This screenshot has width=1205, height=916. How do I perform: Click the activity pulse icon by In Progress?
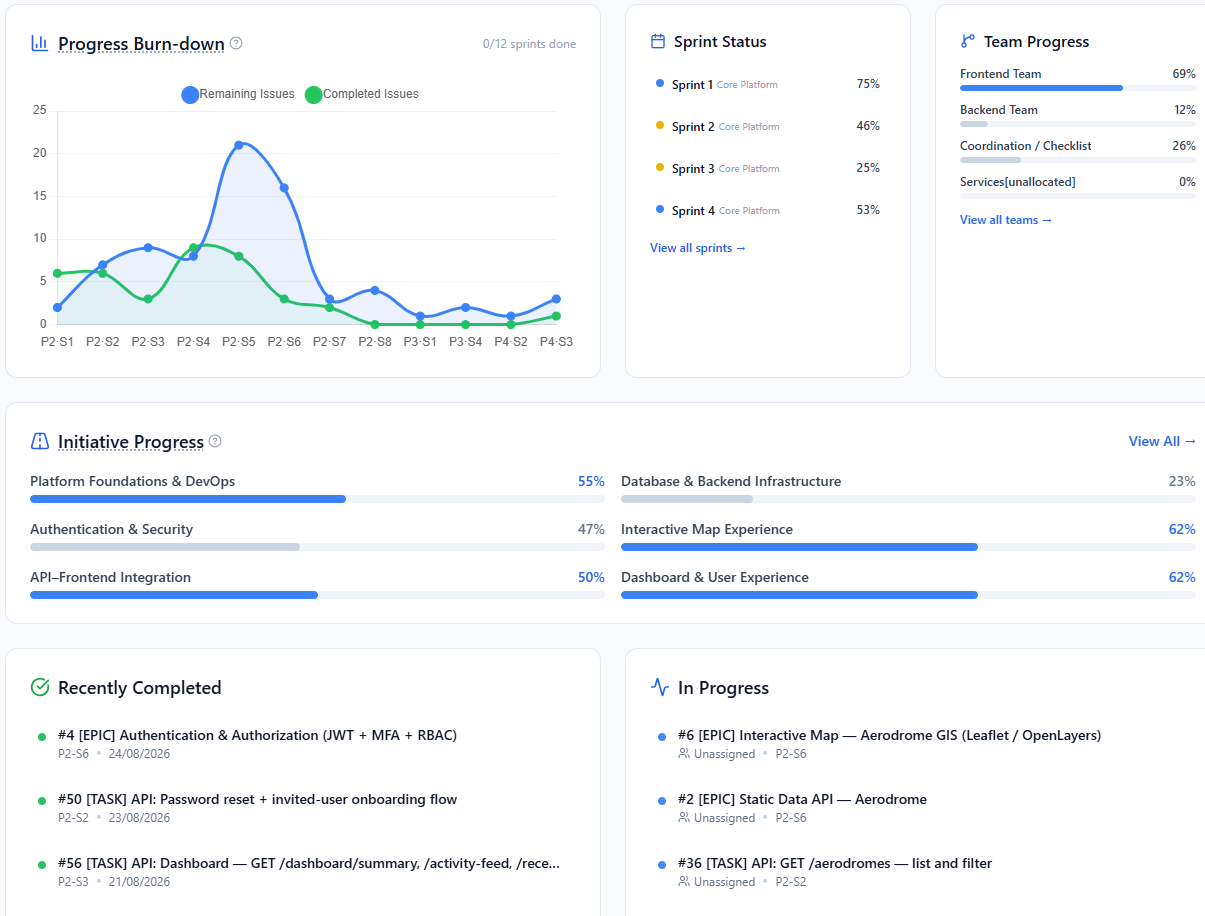(x=660, y=687)
